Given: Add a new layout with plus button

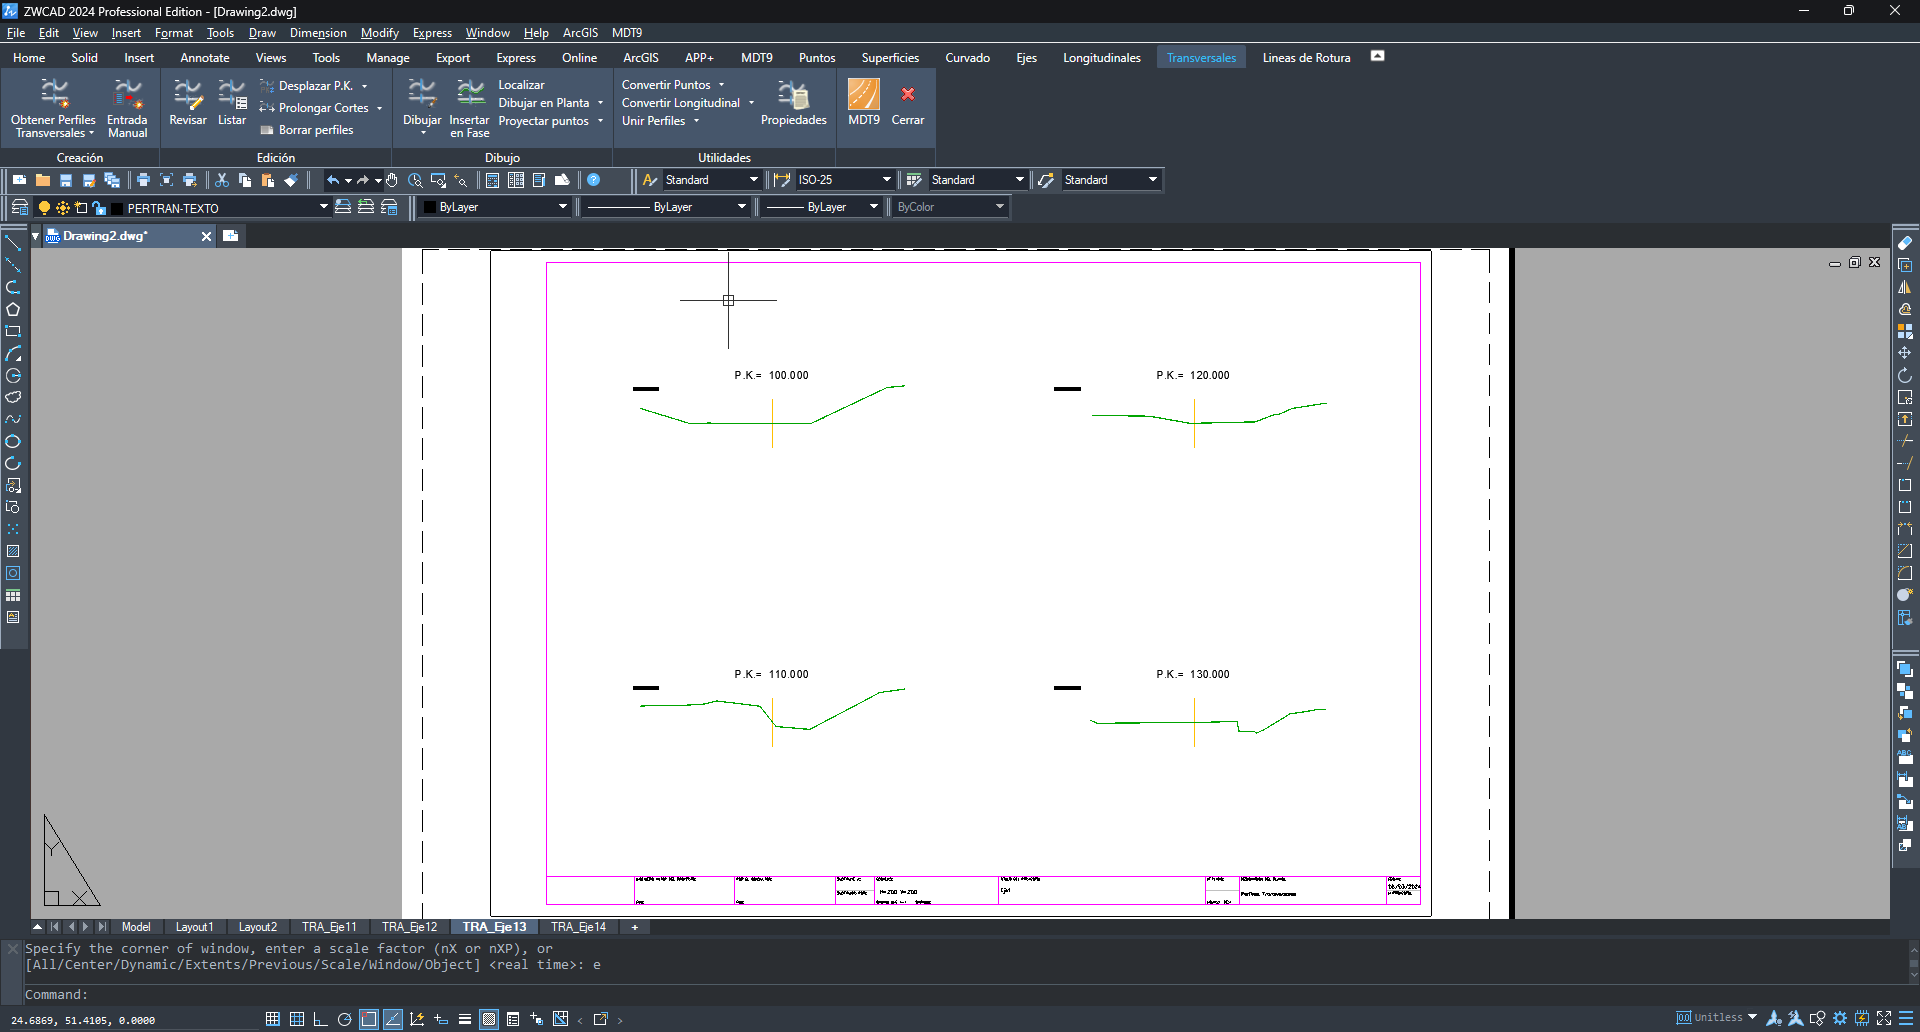Looking at the screenshot, I should click(x=634, y=927).
